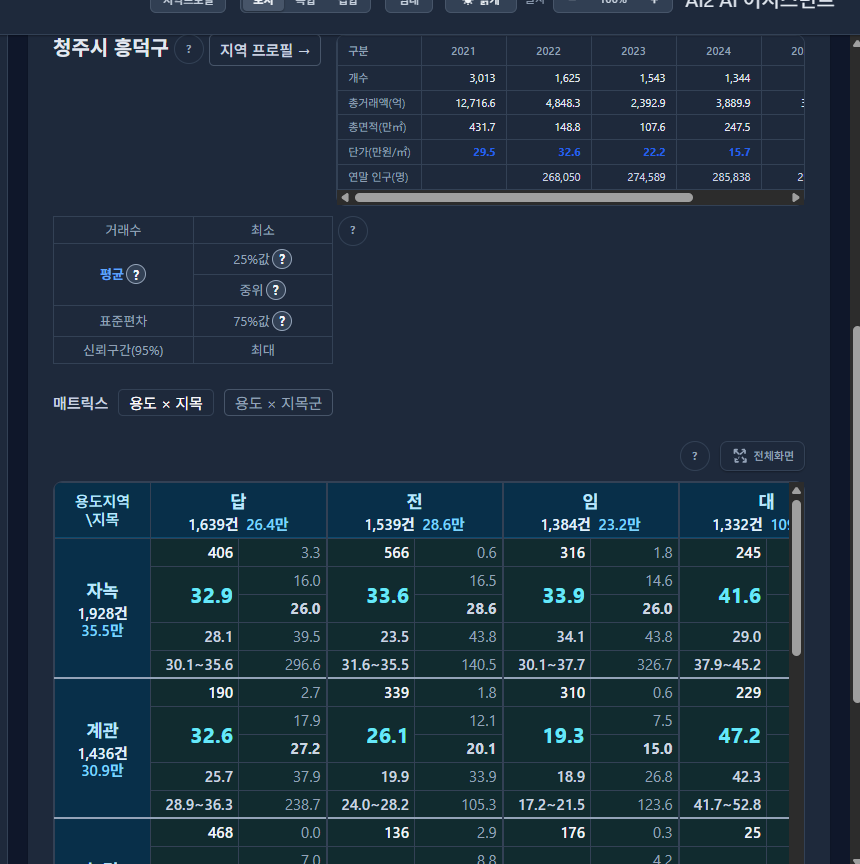
Task: Click the 33.6 average in 자녹 전 cell
Action: [388, 596]
